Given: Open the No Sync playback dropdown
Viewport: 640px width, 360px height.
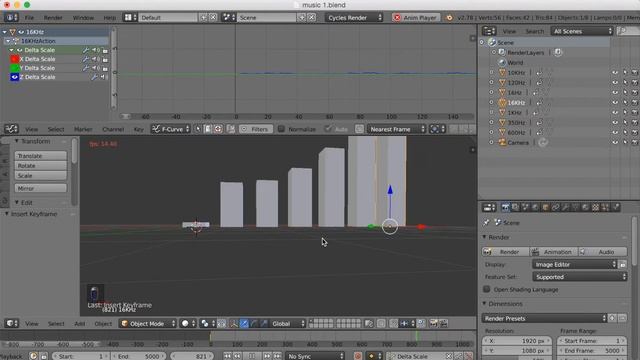Looking at the screenshot, I should click(x=315, y=356).
